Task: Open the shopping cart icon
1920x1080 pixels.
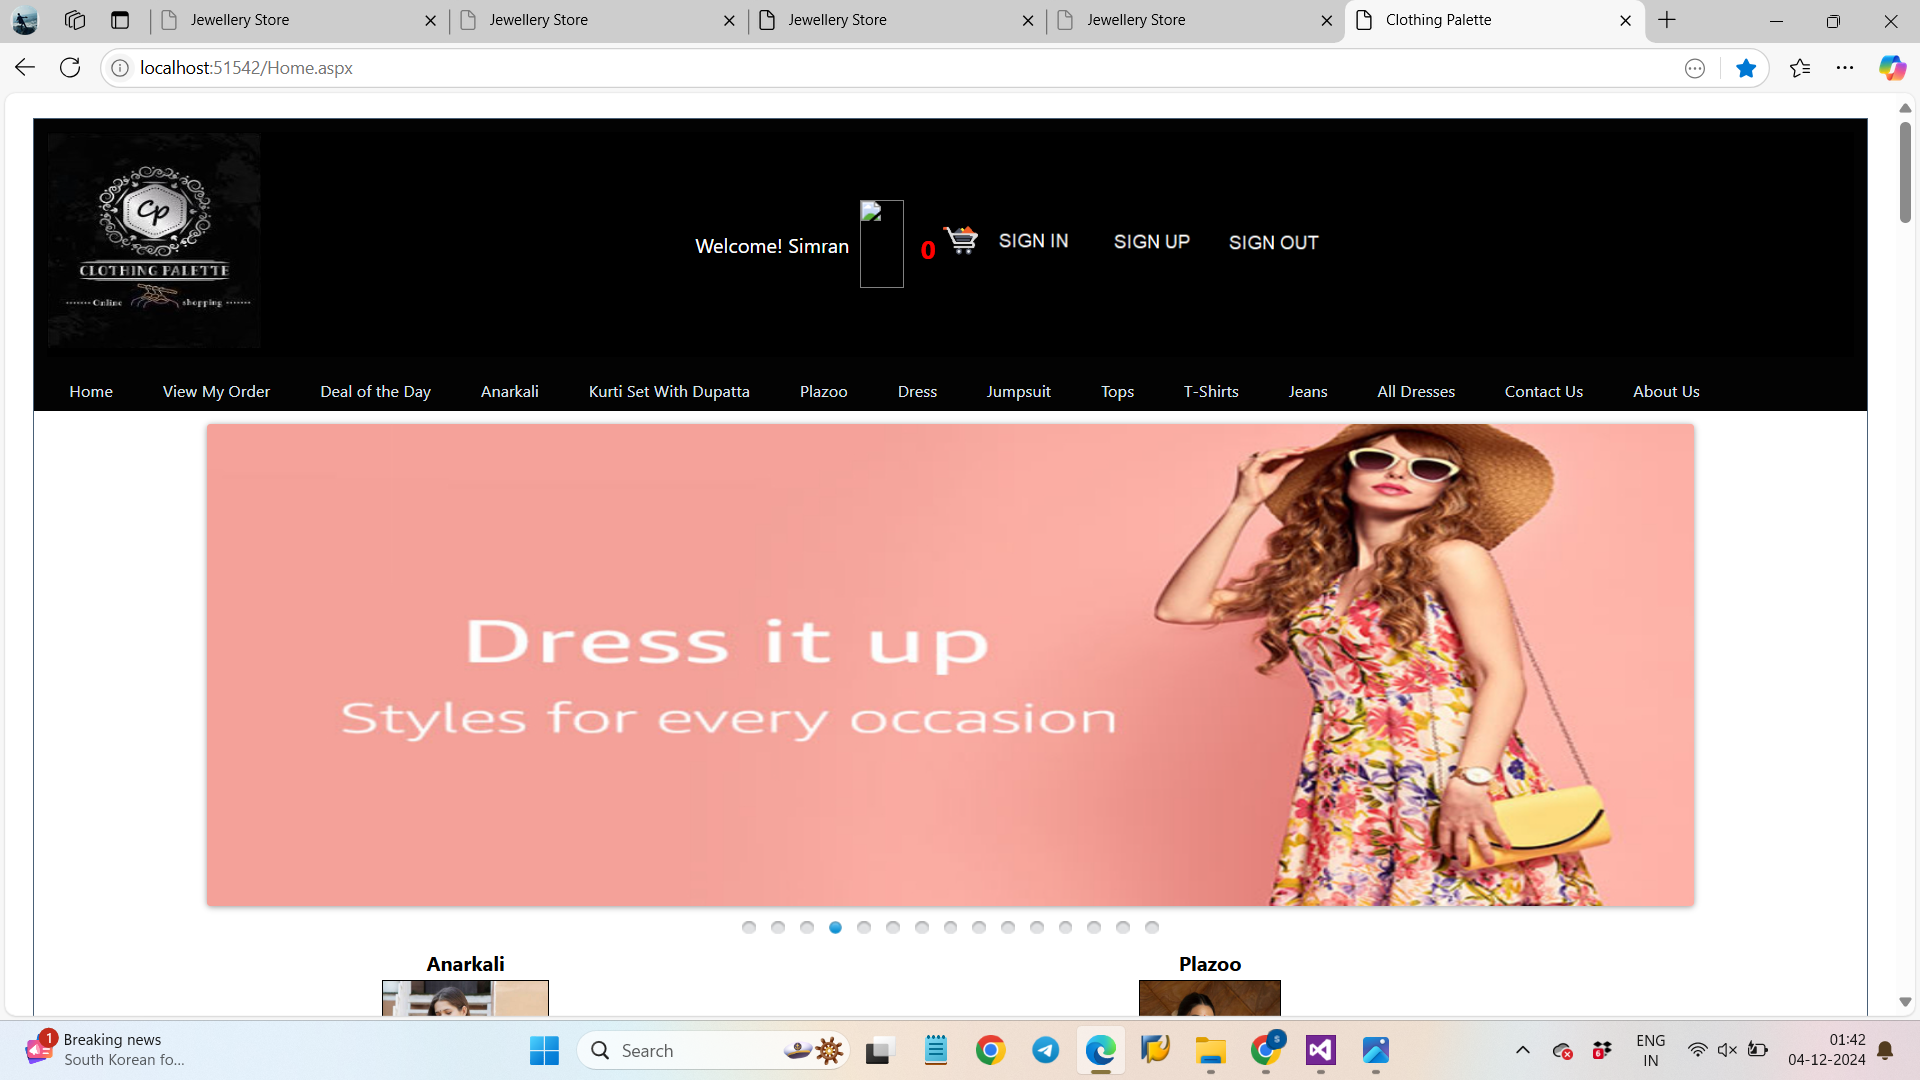Action: point(959,240)
